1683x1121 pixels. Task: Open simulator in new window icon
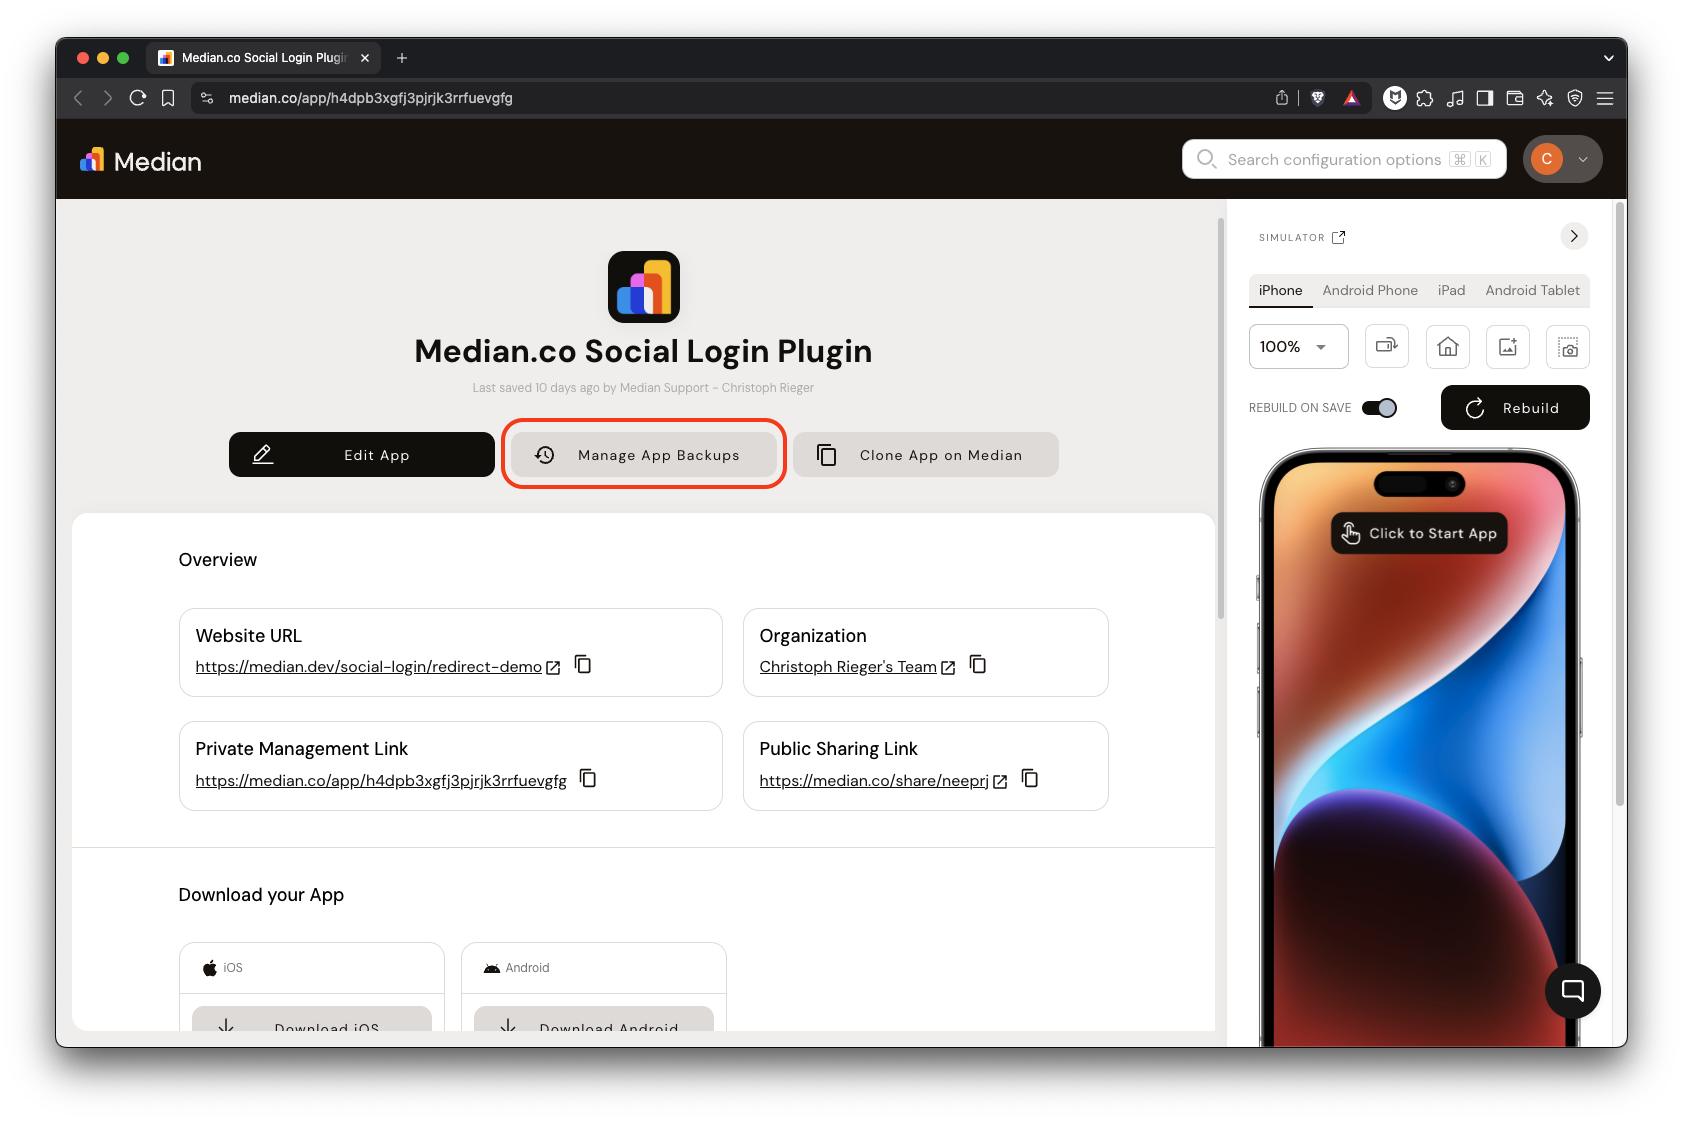[x=1339, y=237]
